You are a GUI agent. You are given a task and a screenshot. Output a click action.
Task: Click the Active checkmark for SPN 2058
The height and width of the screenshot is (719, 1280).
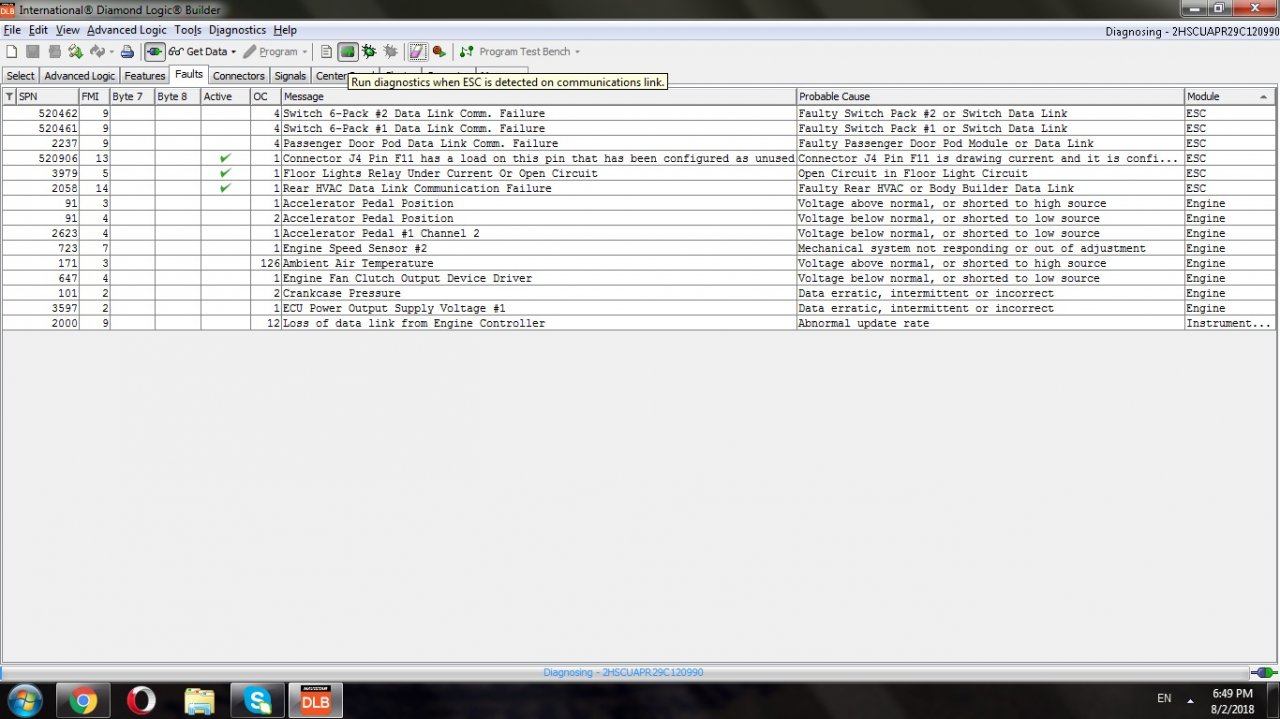(225, 188)
